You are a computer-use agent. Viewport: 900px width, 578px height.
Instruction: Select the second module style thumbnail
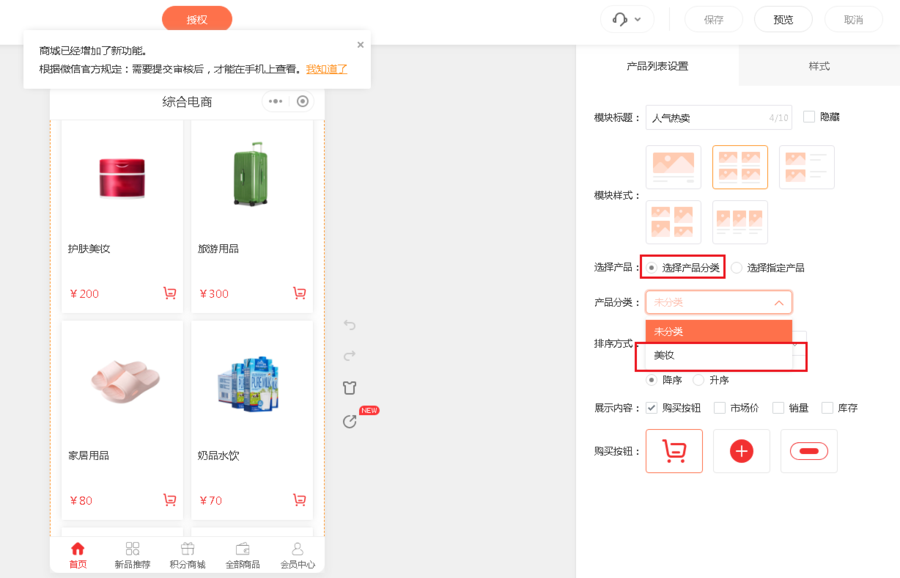click(x=739, y=166)
